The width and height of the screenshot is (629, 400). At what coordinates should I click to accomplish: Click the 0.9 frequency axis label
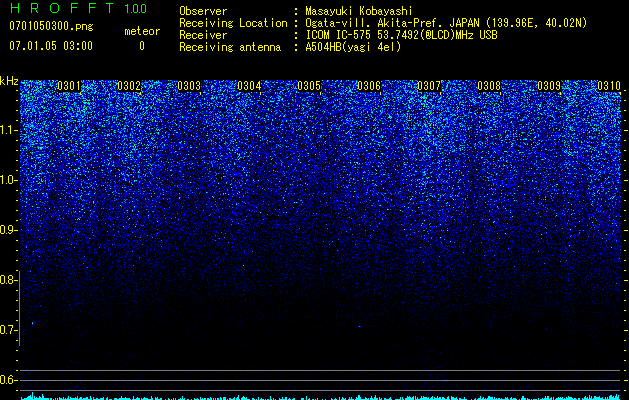[8, 230]
